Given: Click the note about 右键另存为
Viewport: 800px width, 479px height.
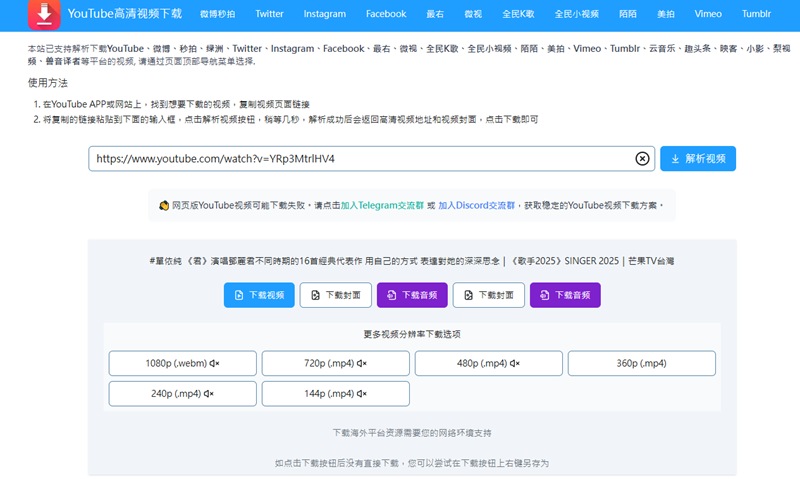Looking at the screenshot, I should 412,463.
